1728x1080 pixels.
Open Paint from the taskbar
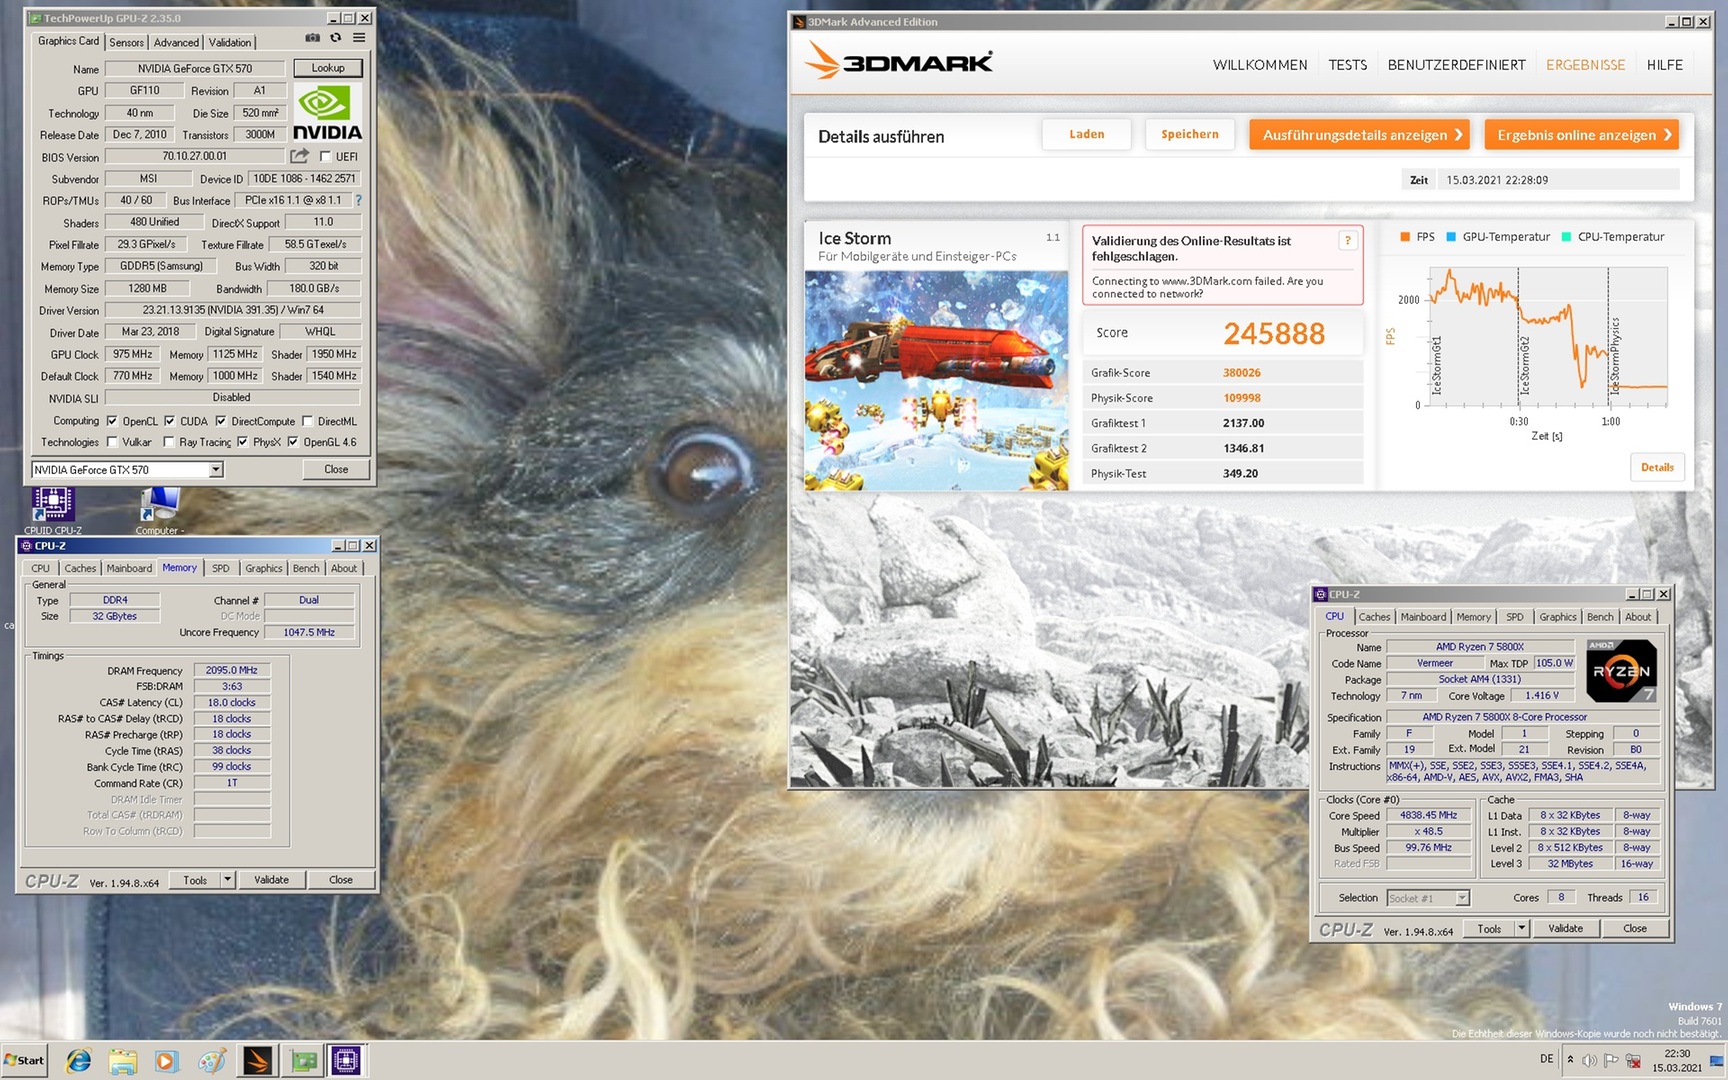[x=212, y=1061]
